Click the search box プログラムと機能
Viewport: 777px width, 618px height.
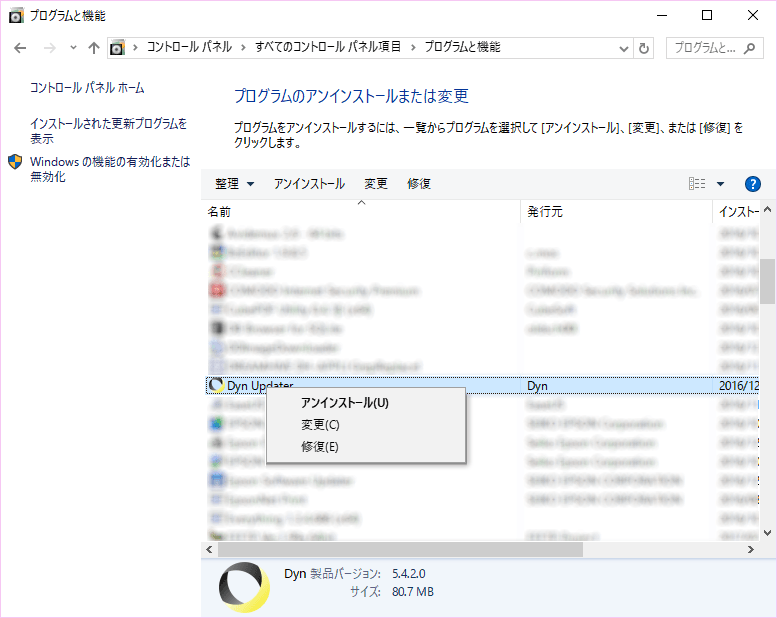click(x=715, y=47)
